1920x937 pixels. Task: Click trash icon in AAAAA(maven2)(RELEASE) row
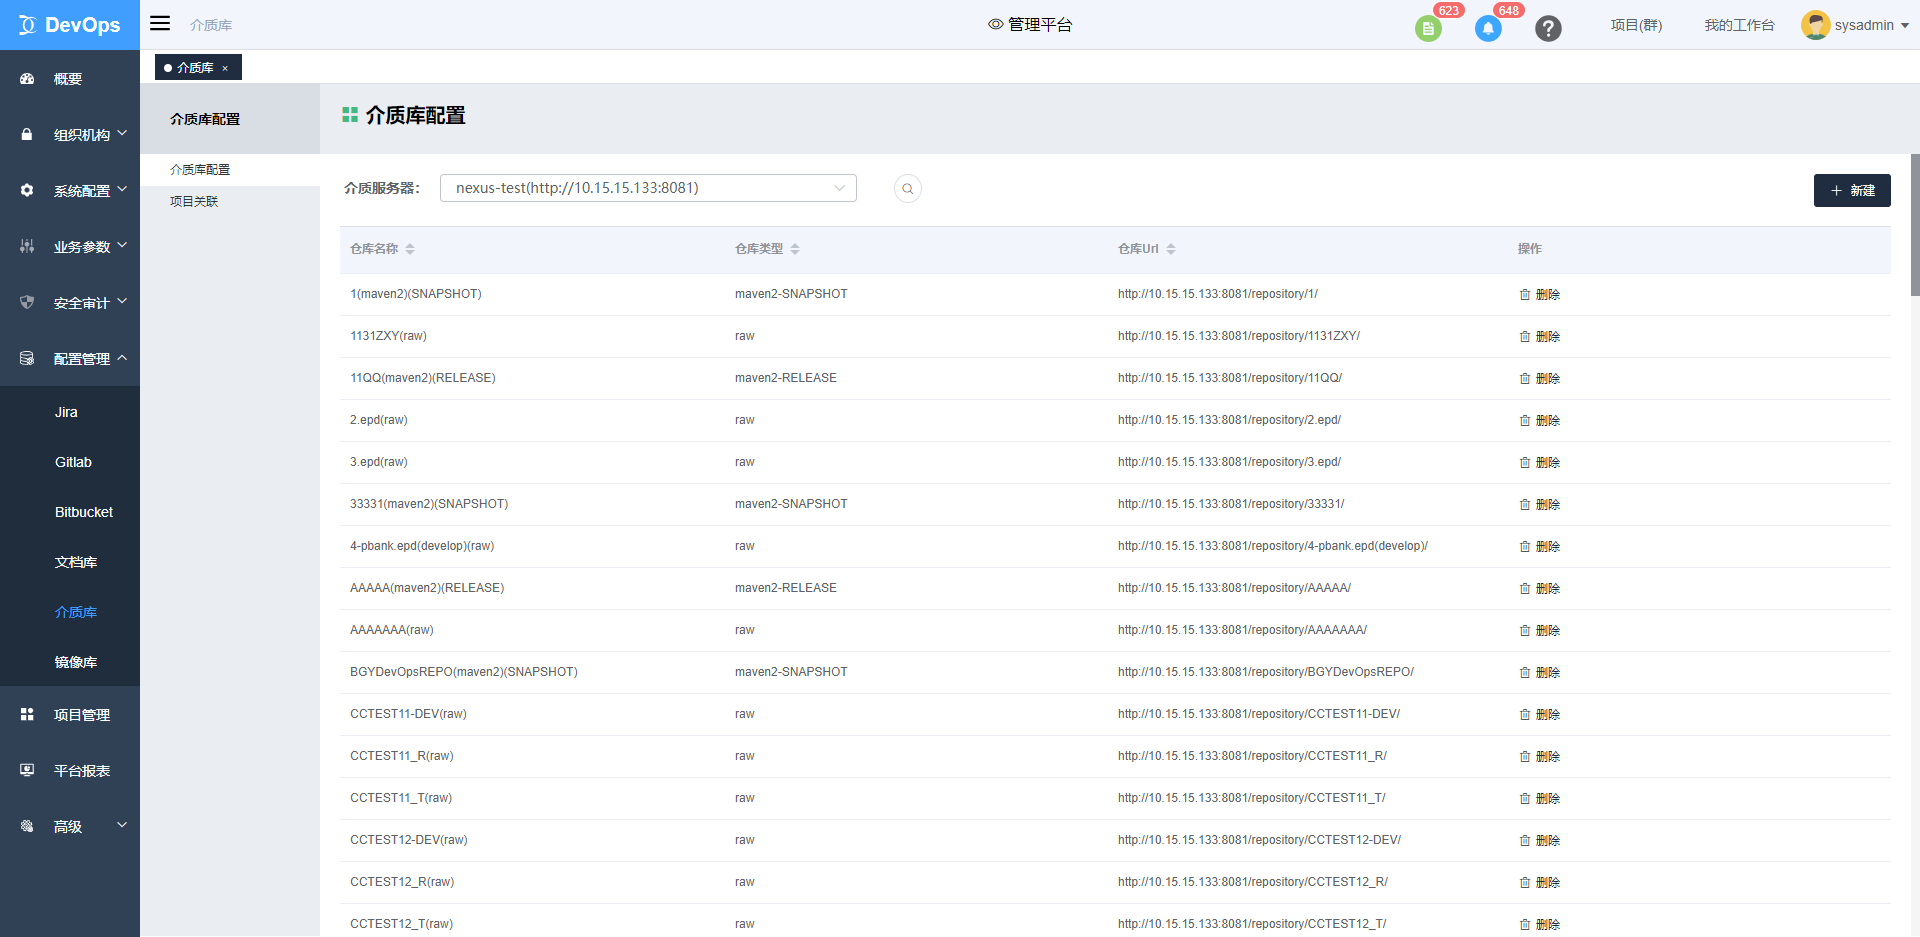tap(1525, 589)
